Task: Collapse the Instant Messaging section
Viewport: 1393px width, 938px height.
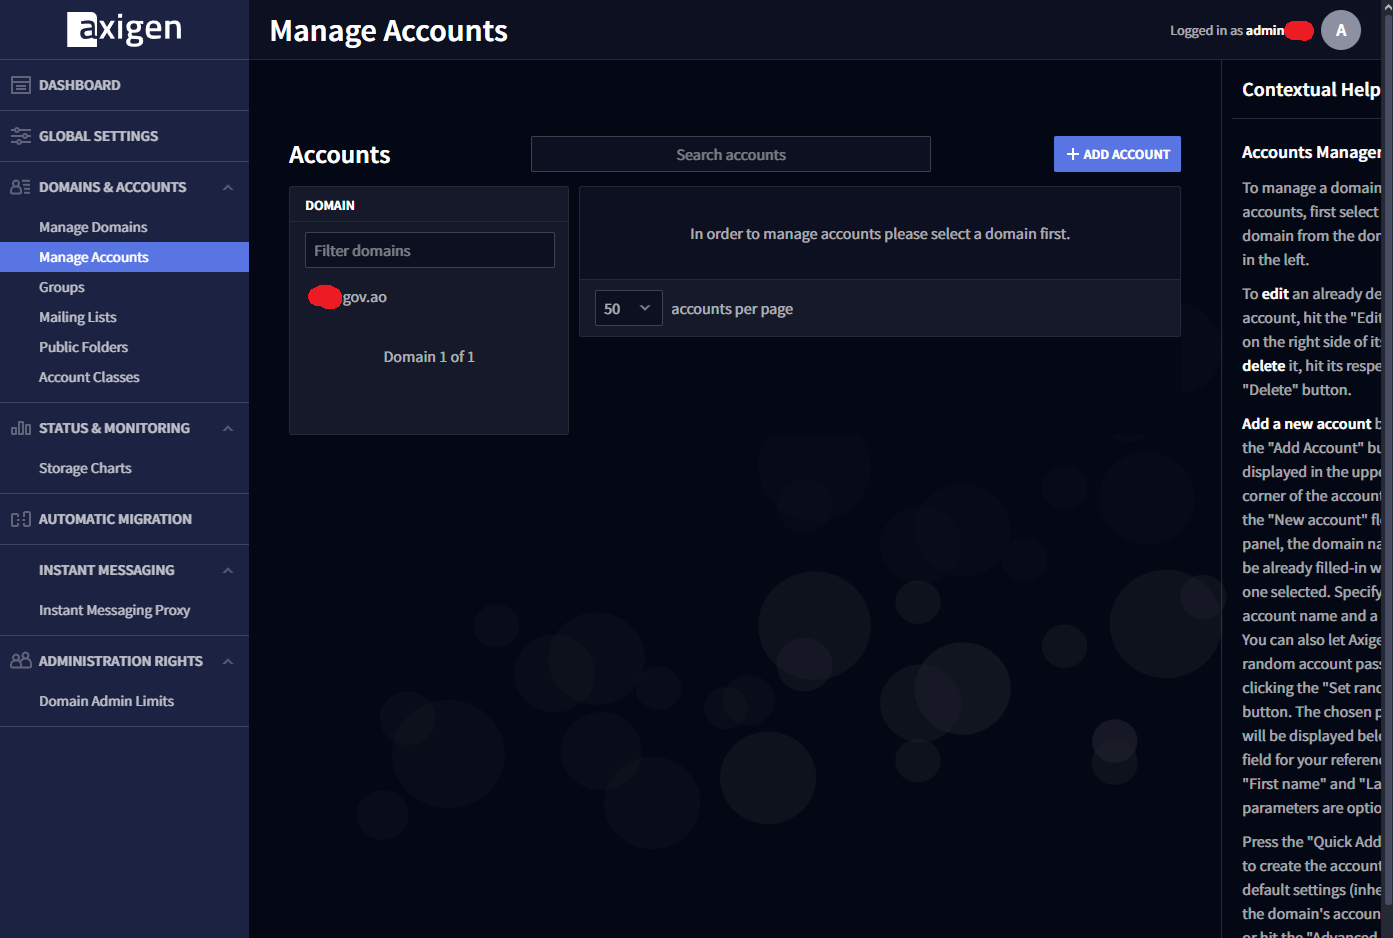Action: point(228,570)
